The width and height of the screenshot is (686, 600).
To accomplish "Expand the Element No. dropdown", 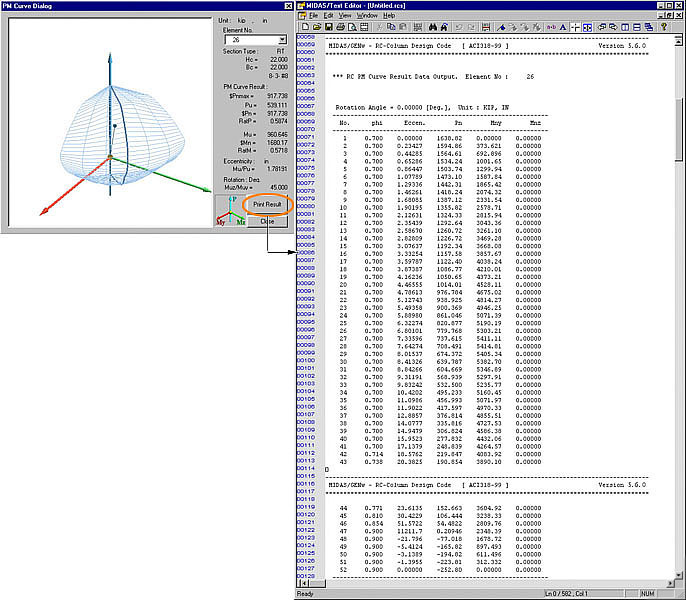I will pyautogui.click(x=283, y=40).
